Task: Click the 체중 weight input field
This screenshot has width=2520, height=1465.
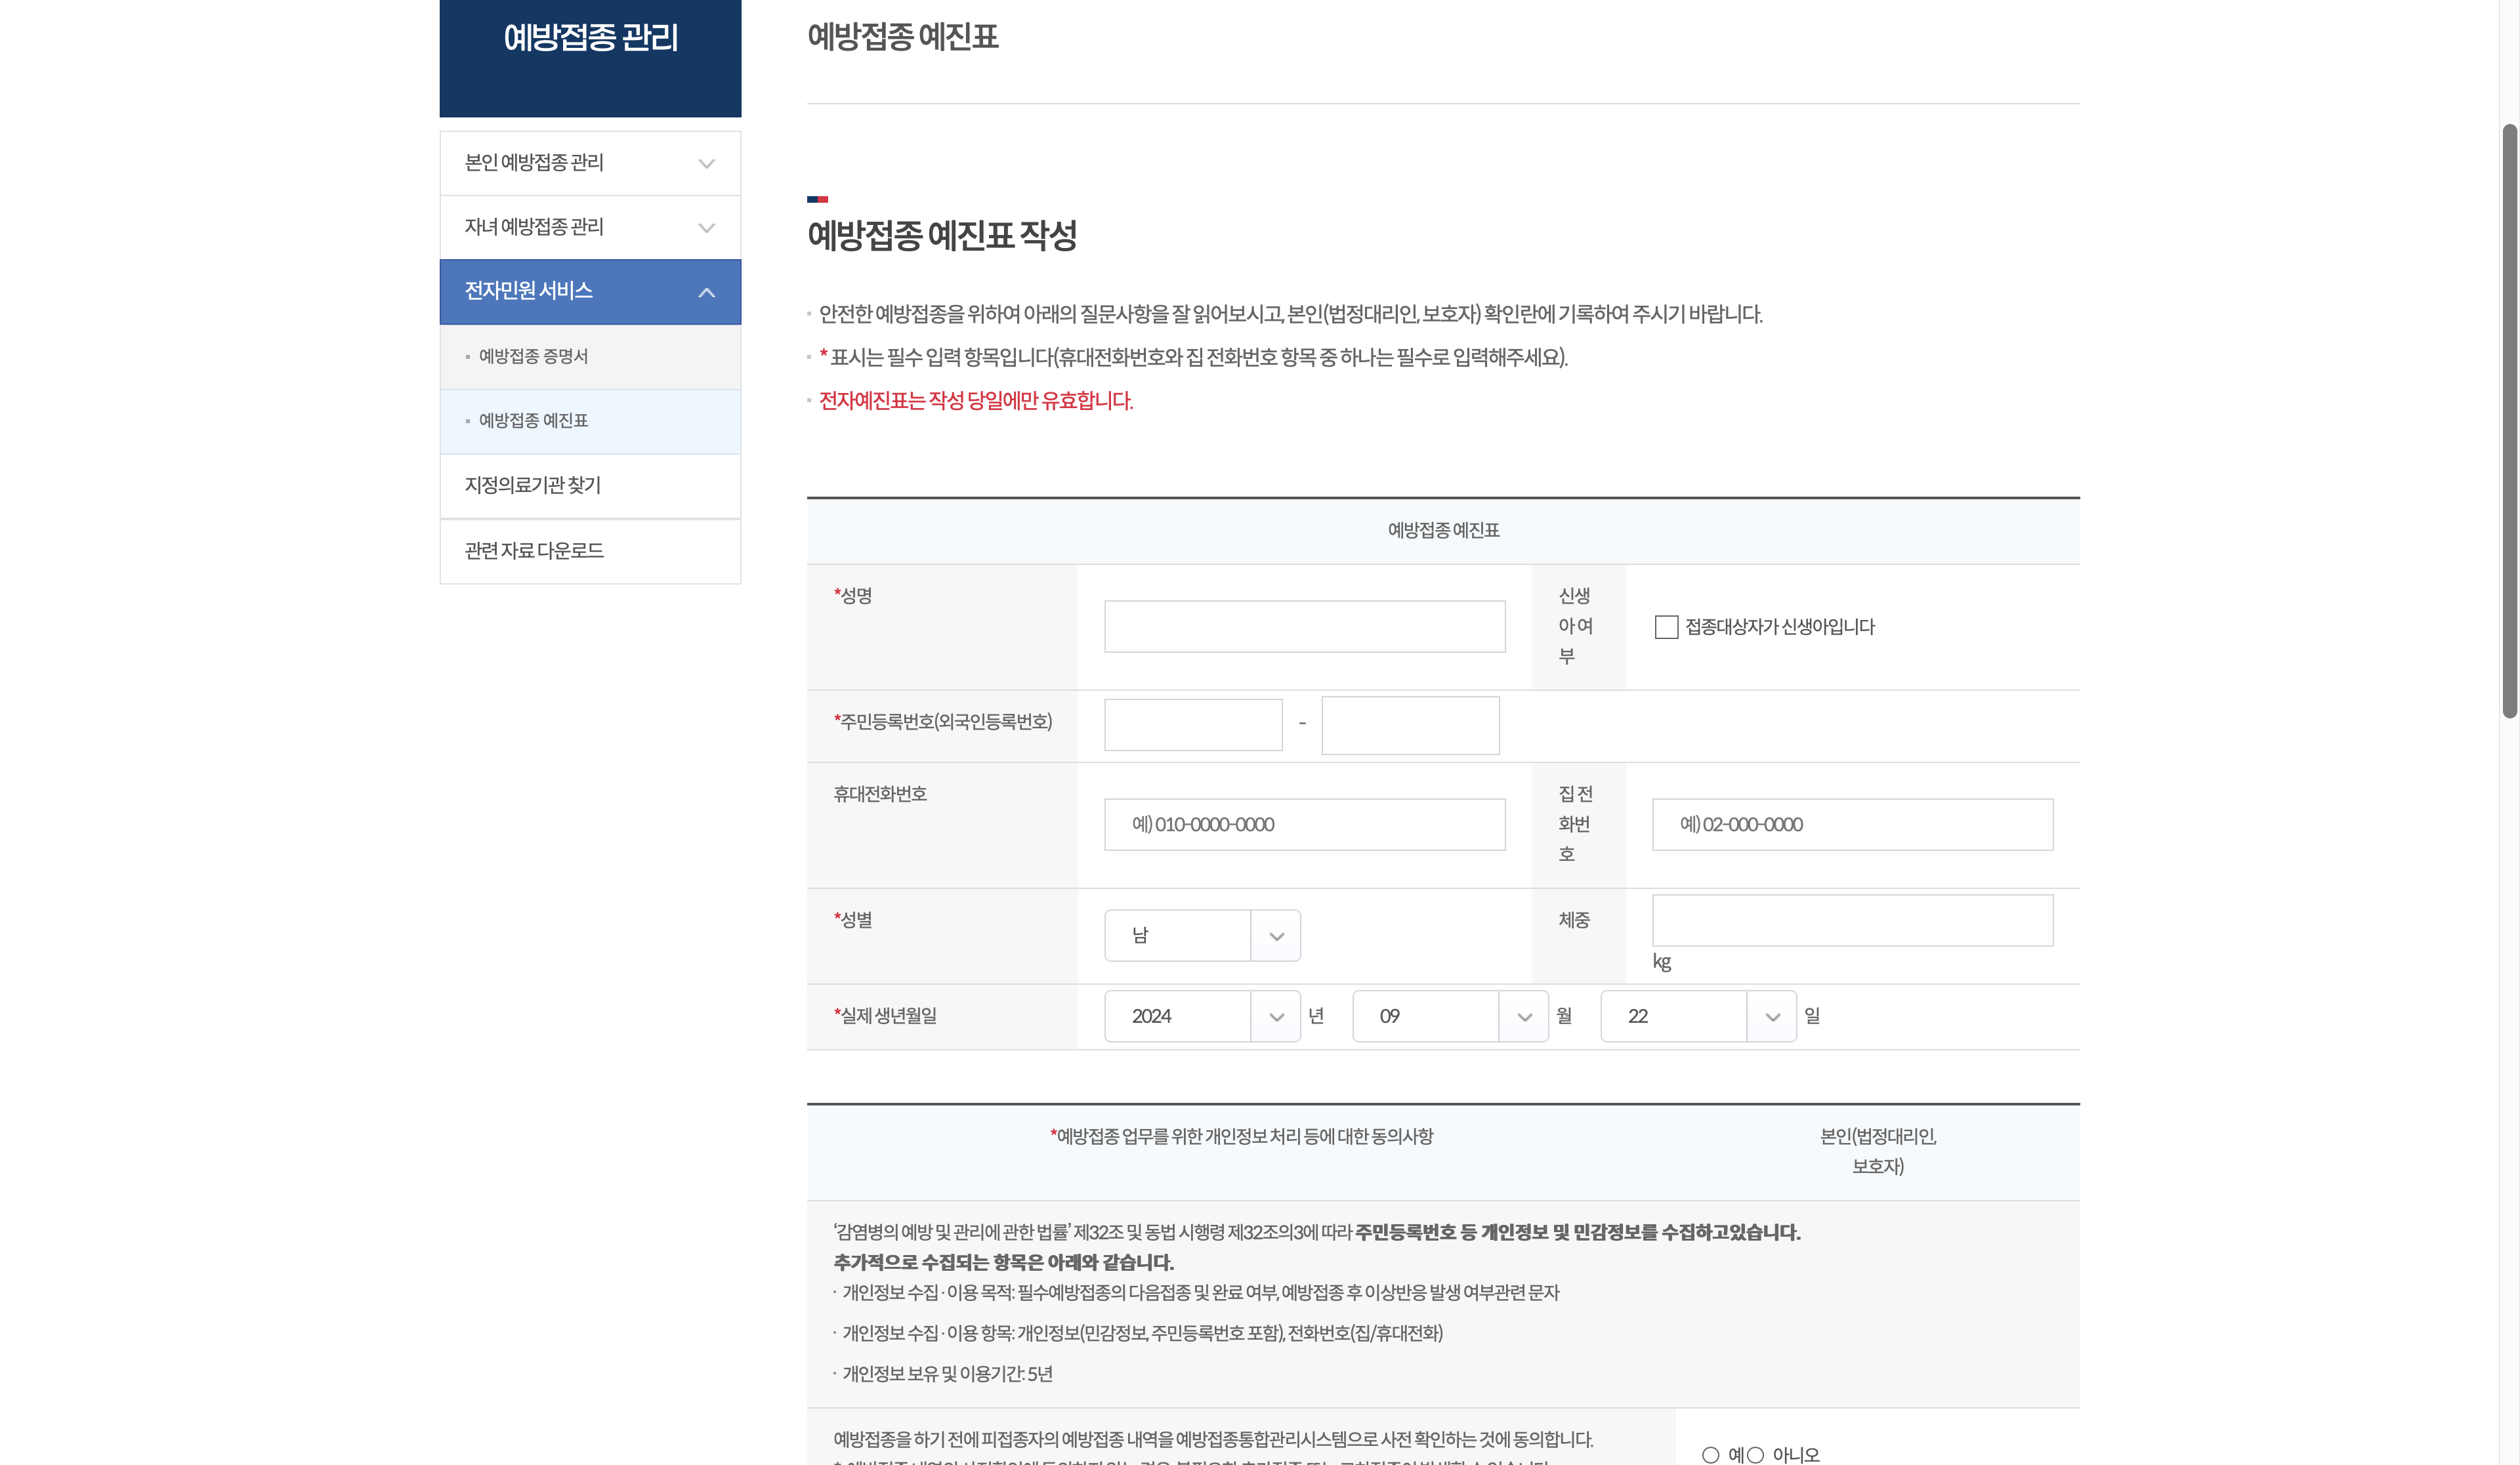Action: pos(1851,920)
